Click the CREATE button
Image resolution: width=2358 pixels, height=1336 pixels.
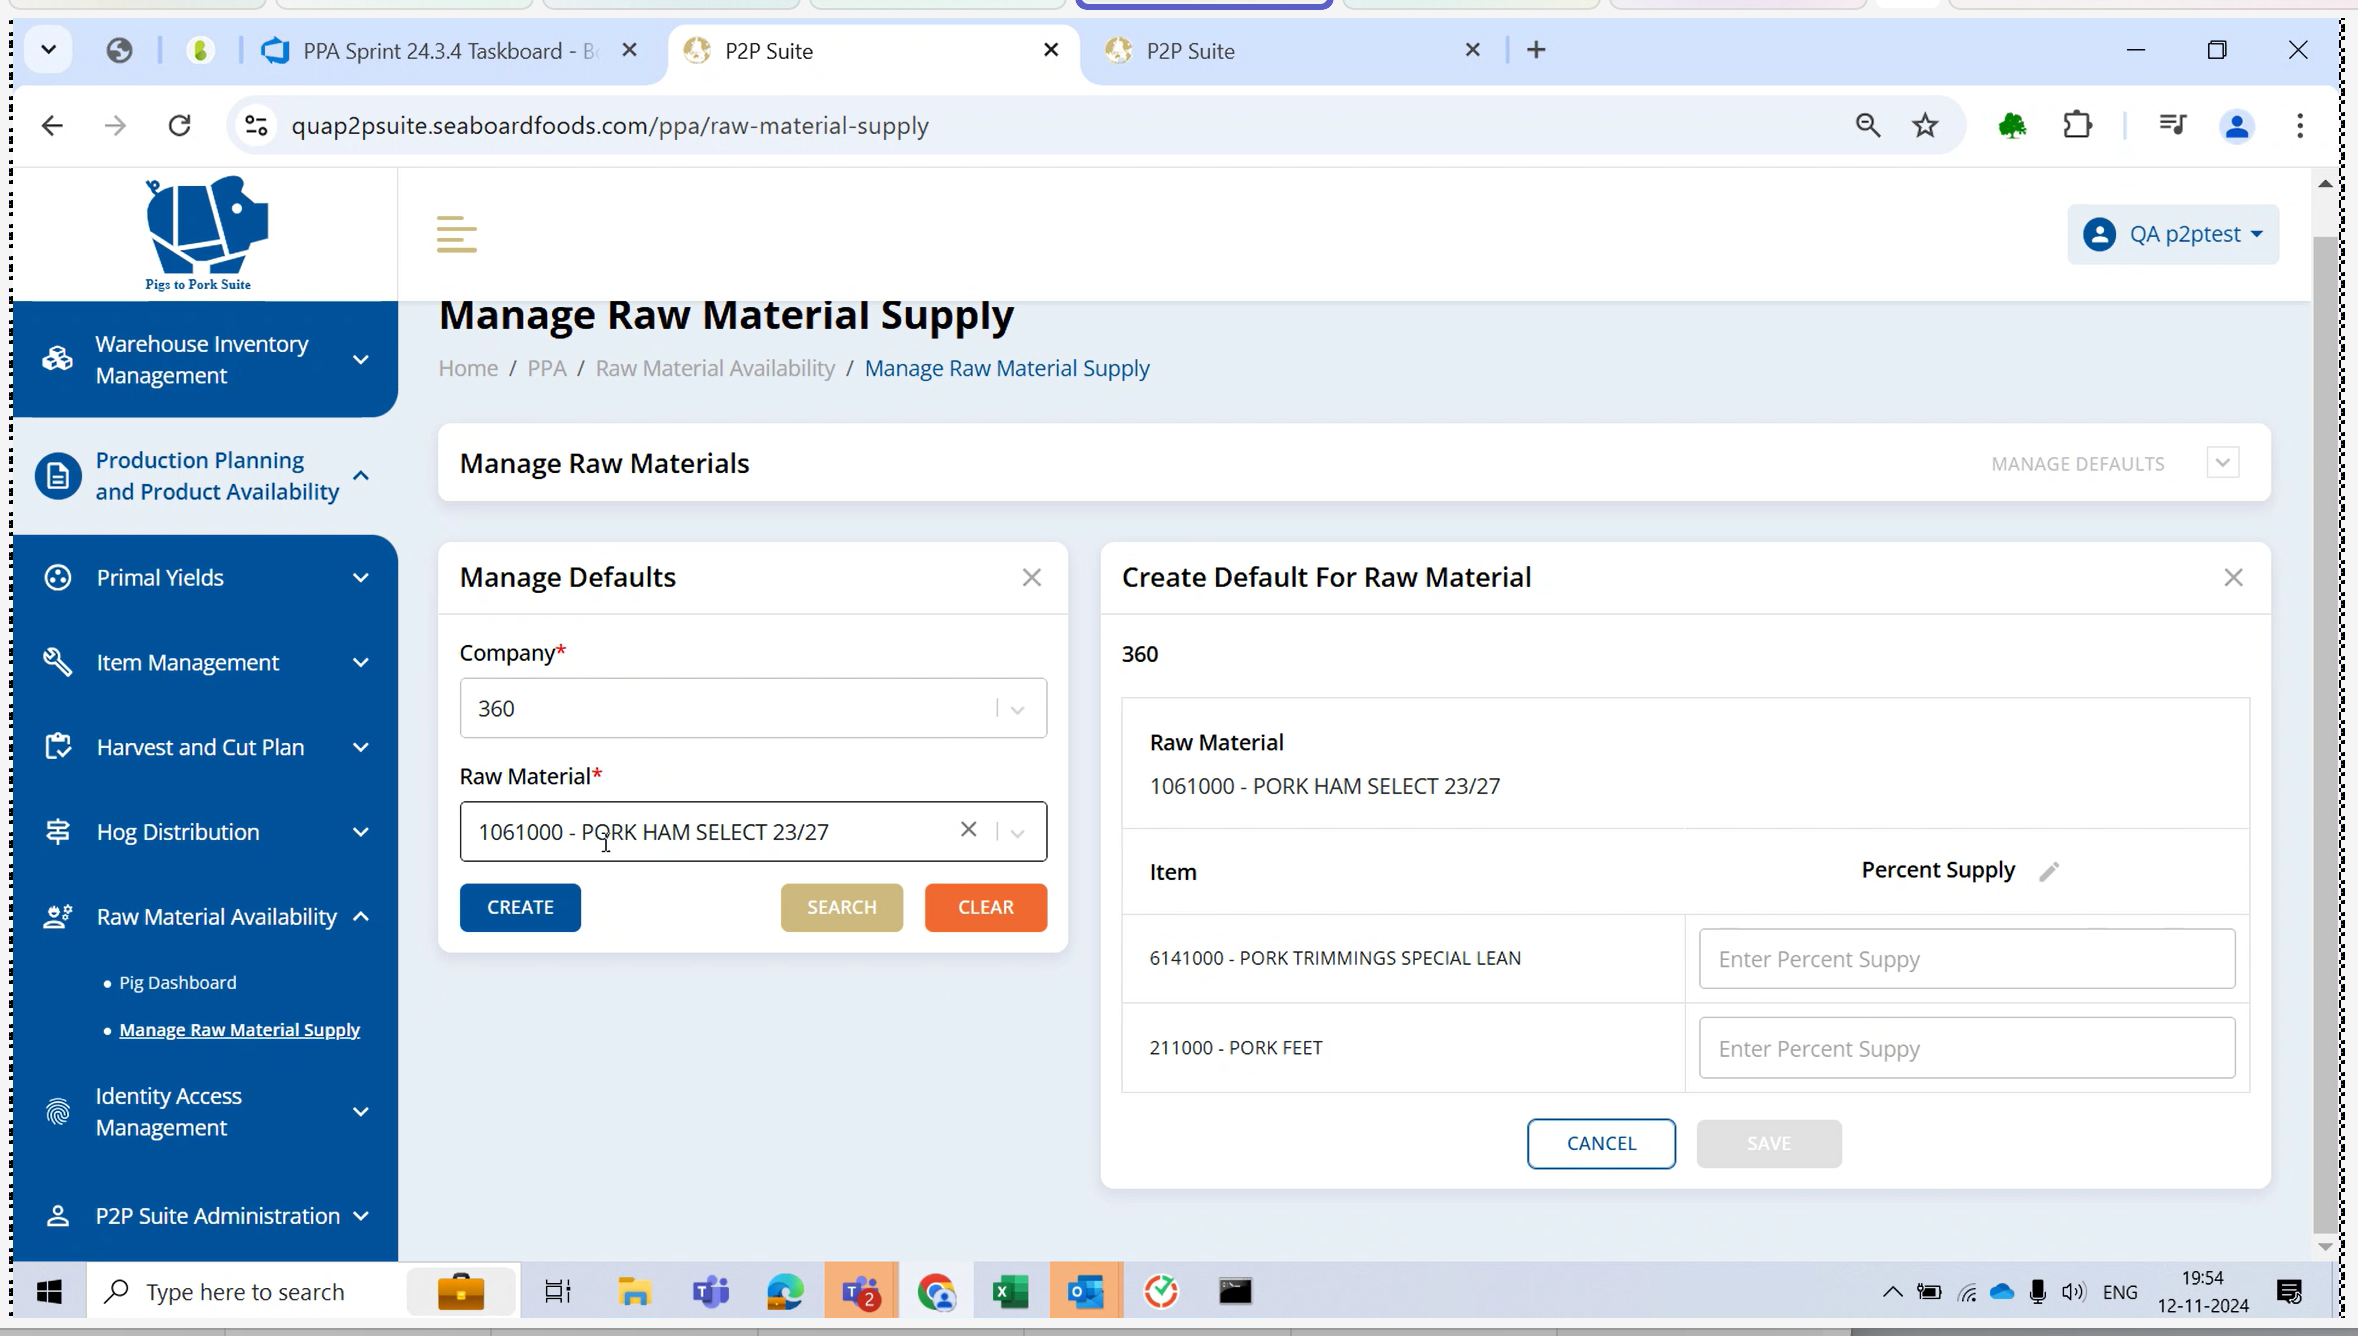coord(520,907)
